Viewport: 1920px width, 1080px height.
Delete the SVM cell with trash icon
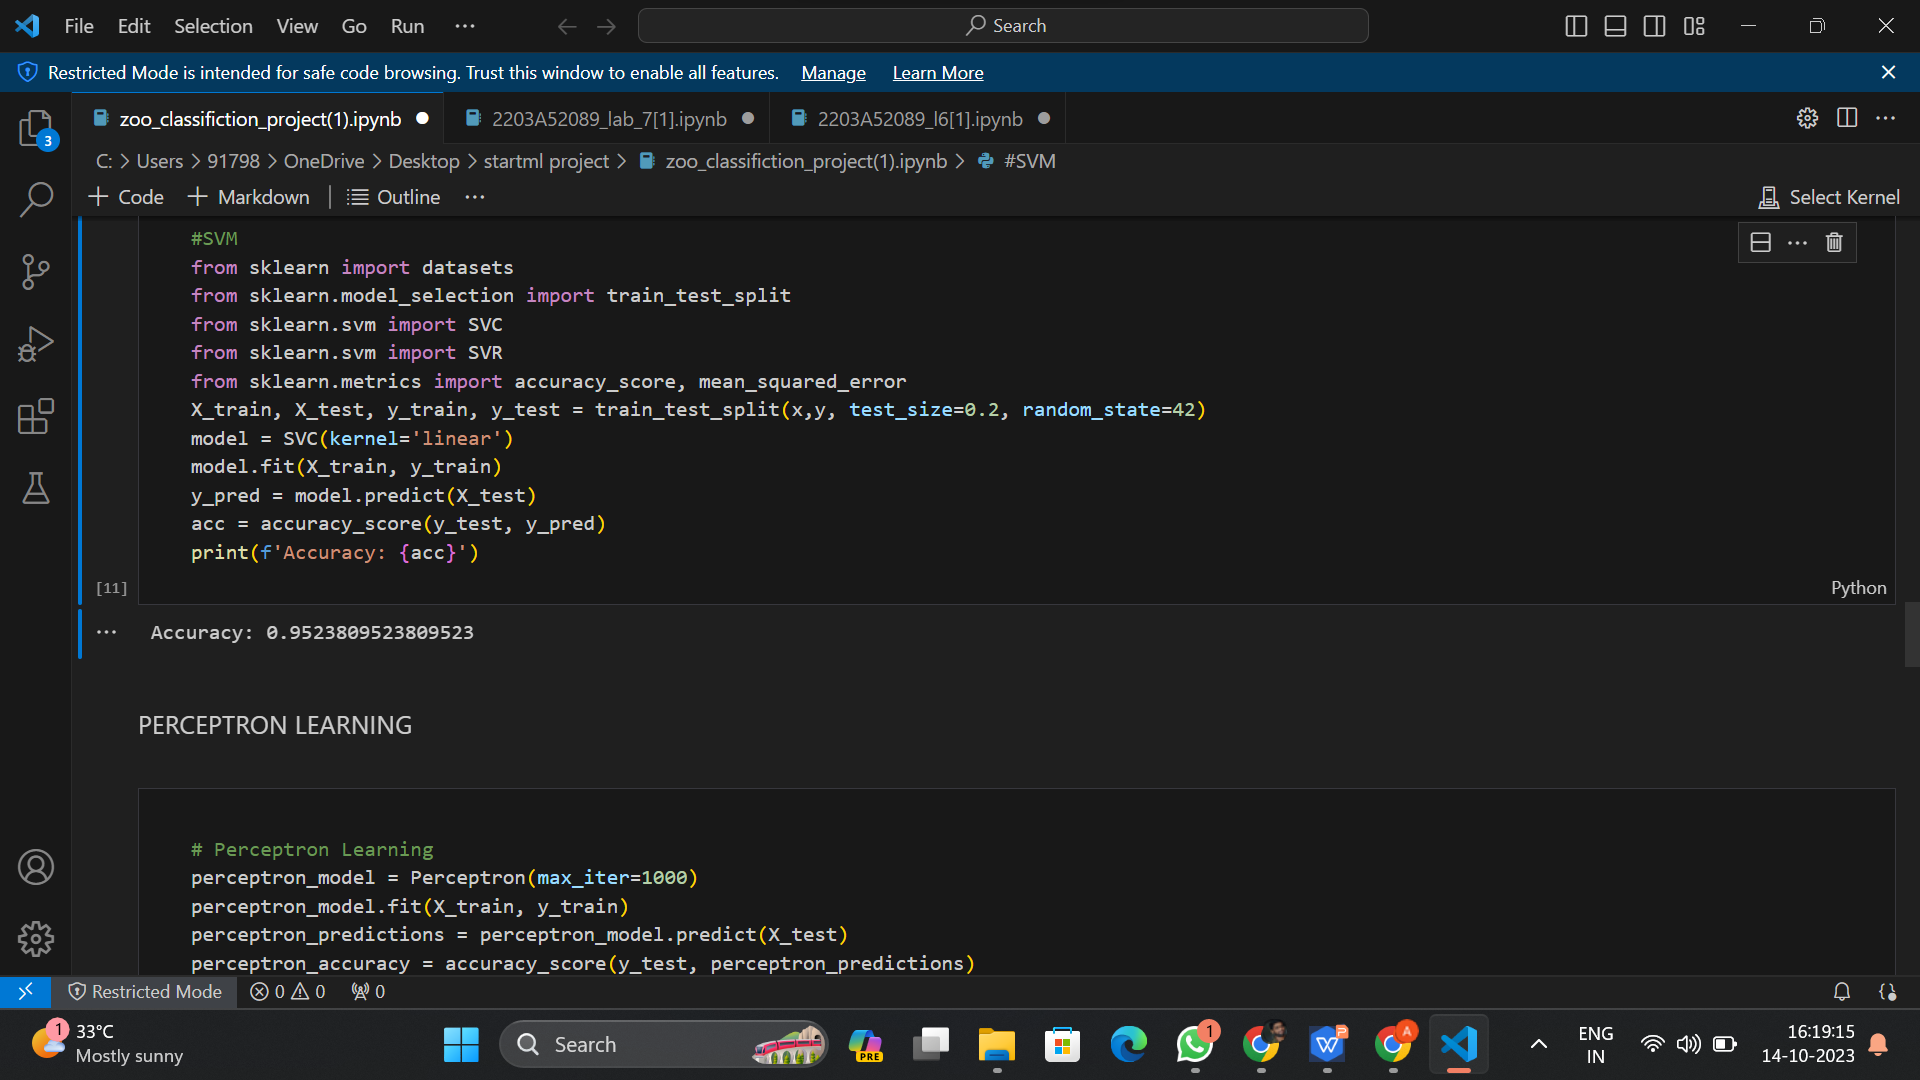pos(1834,242)
